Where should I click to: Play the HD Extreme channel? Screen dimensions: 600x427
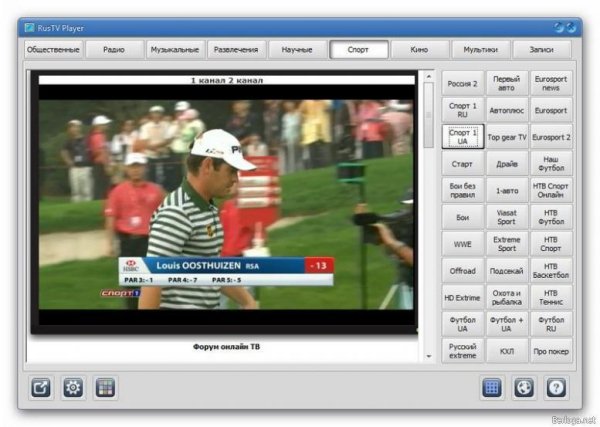(463, 298)
